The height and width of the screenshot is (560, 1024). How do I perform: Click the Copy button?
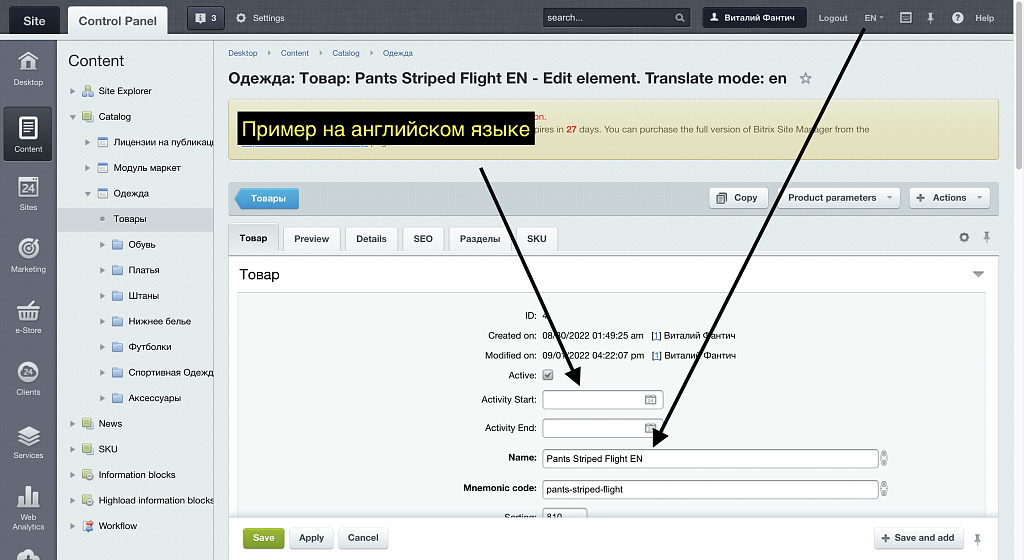point(738,198)
